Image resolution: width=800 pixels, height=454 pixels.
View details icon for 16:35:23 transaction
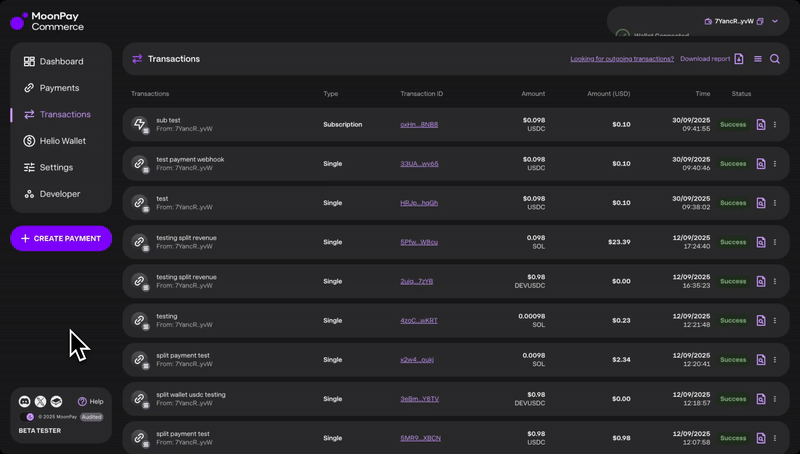pos(761,282)
